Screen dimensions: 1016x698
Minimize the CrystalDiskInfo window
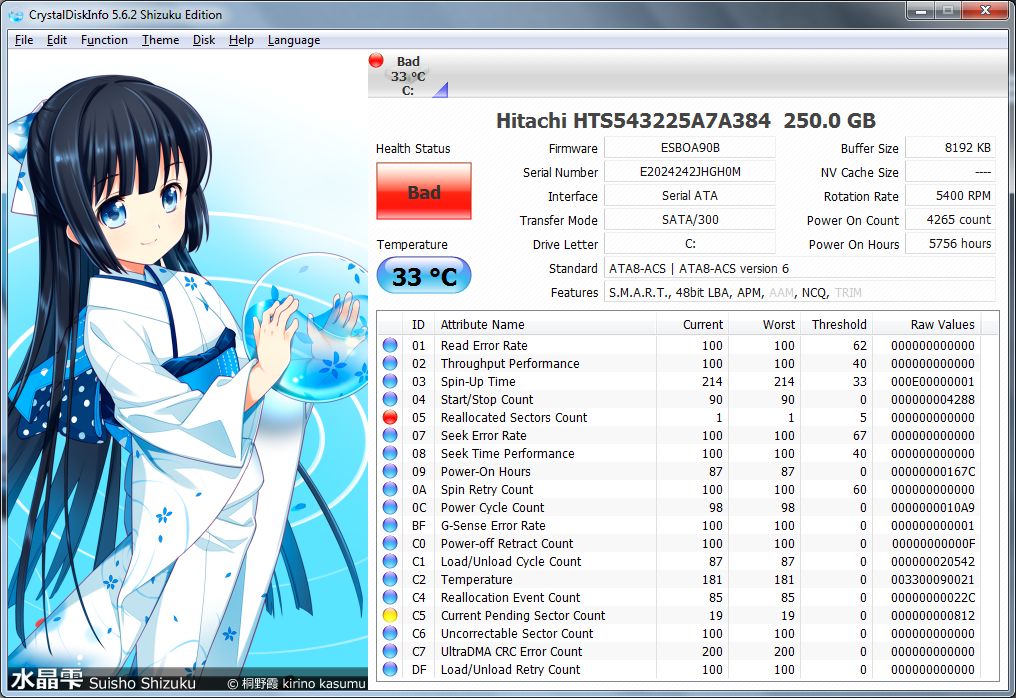(x=920, y=10)
